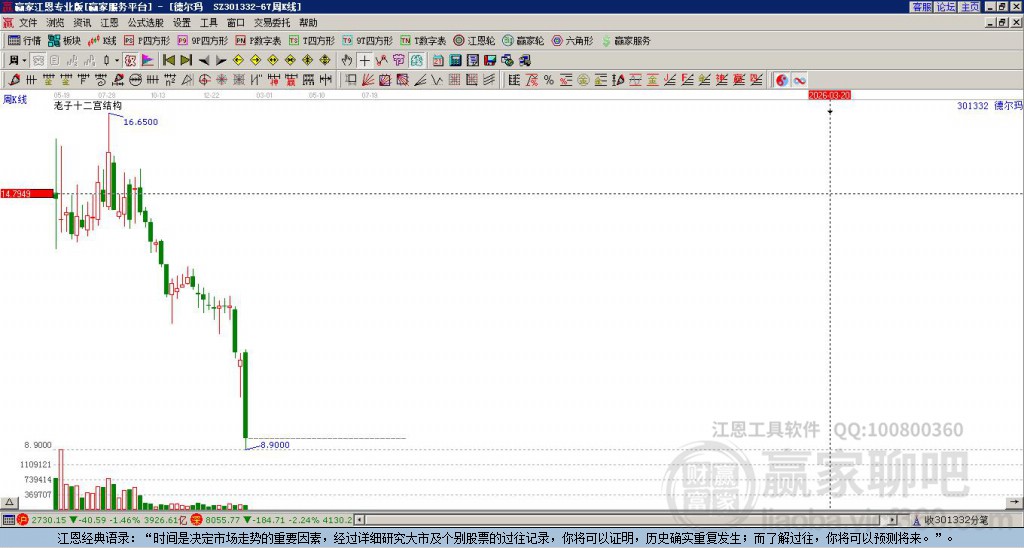Open the calculator icon

point(455,61)
